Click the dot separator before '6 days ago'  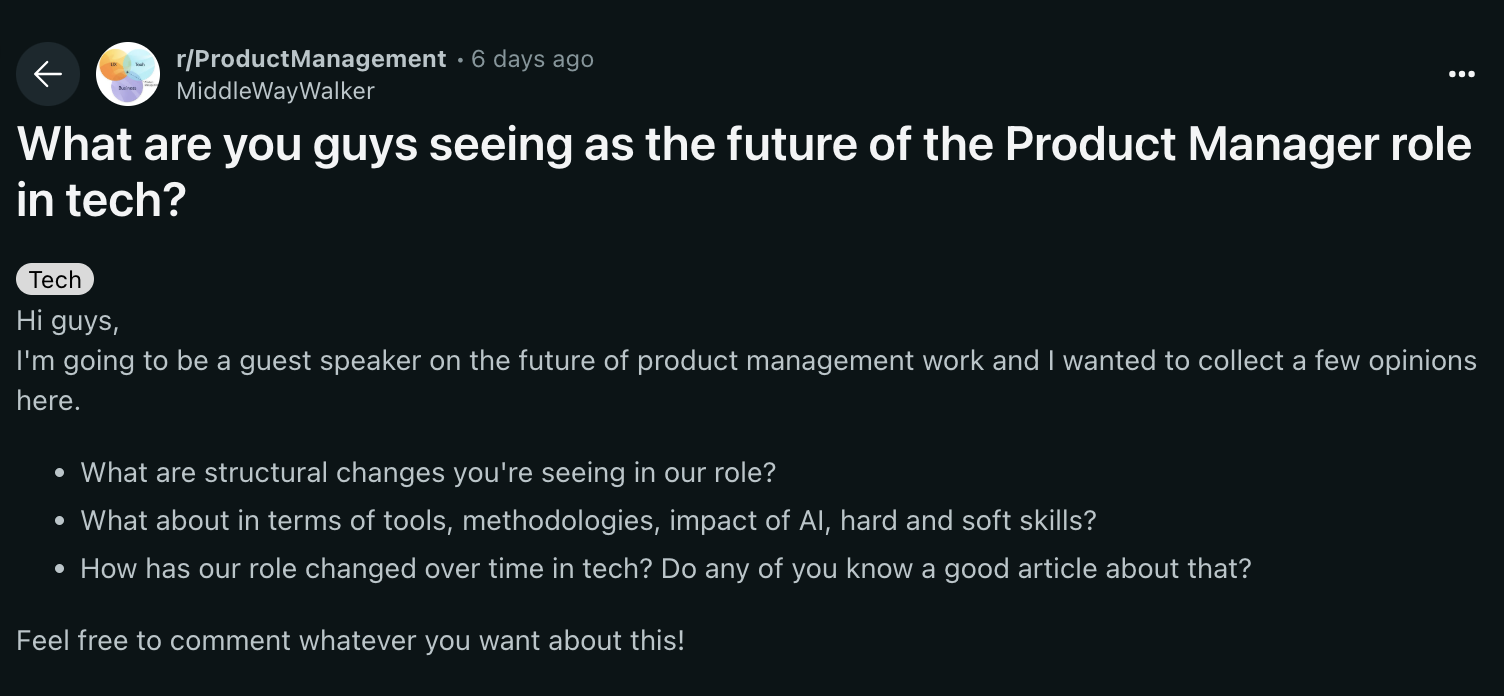[459, 60]
